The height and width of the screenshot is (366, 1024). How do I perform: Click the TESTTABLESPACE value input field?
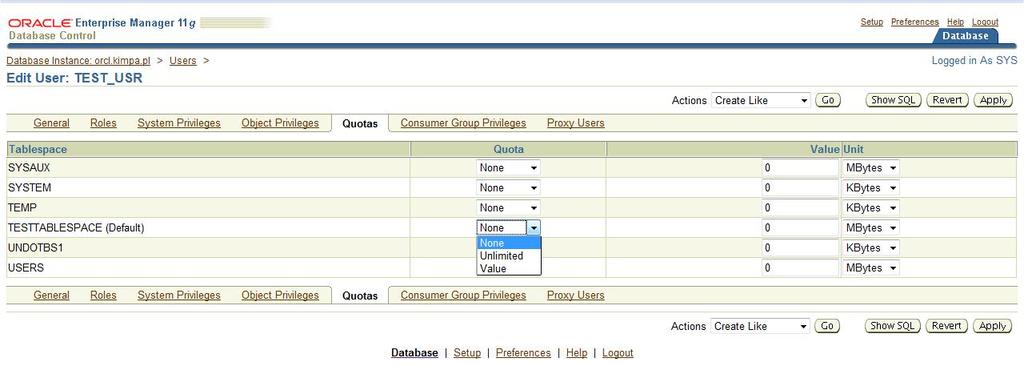(x=800, y=228)
